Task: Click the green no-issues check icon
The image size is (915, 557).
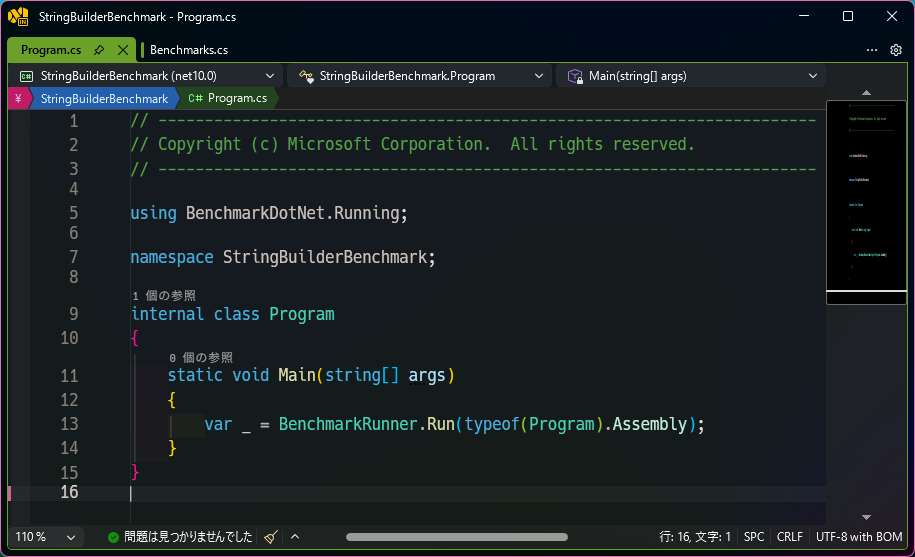Action: click(x=113, y=537)
